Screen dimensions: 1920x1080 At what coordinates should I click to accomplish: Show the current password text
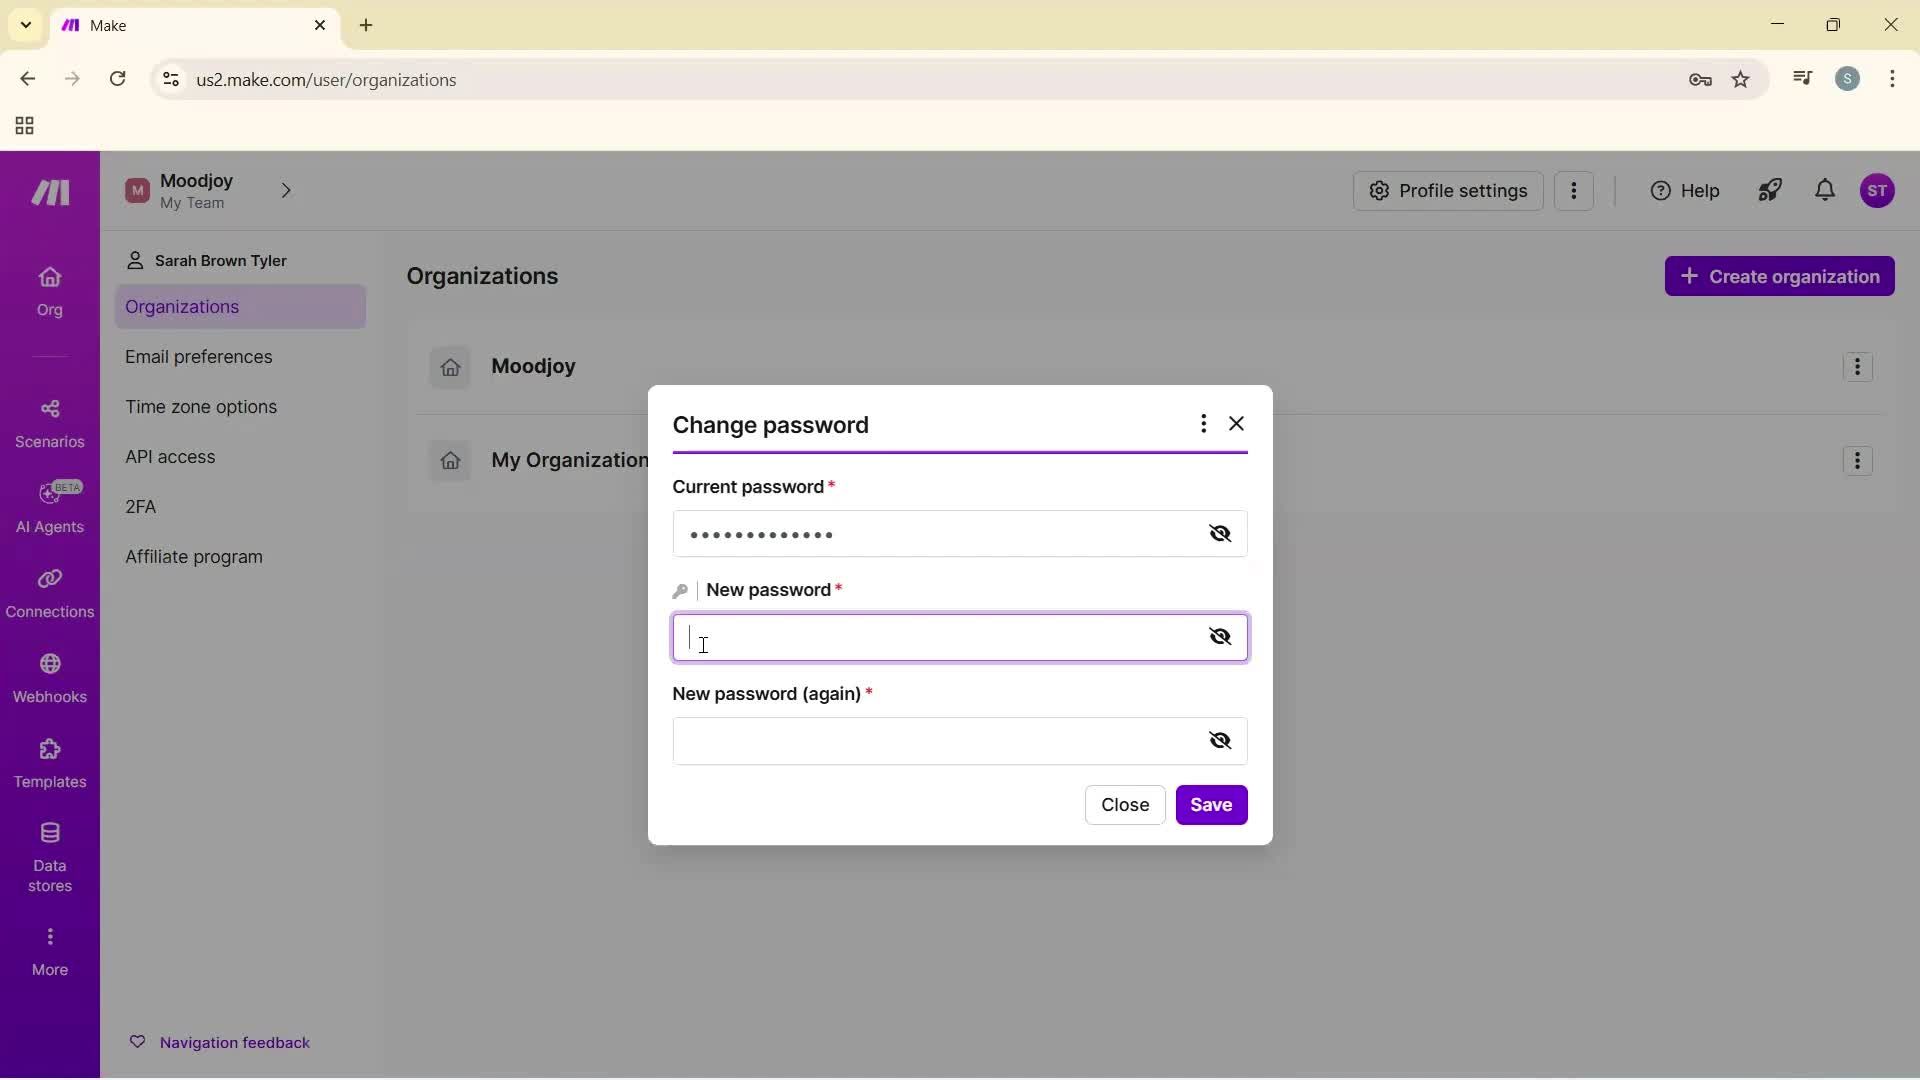pyautogui.click(x=1221, y=533)
